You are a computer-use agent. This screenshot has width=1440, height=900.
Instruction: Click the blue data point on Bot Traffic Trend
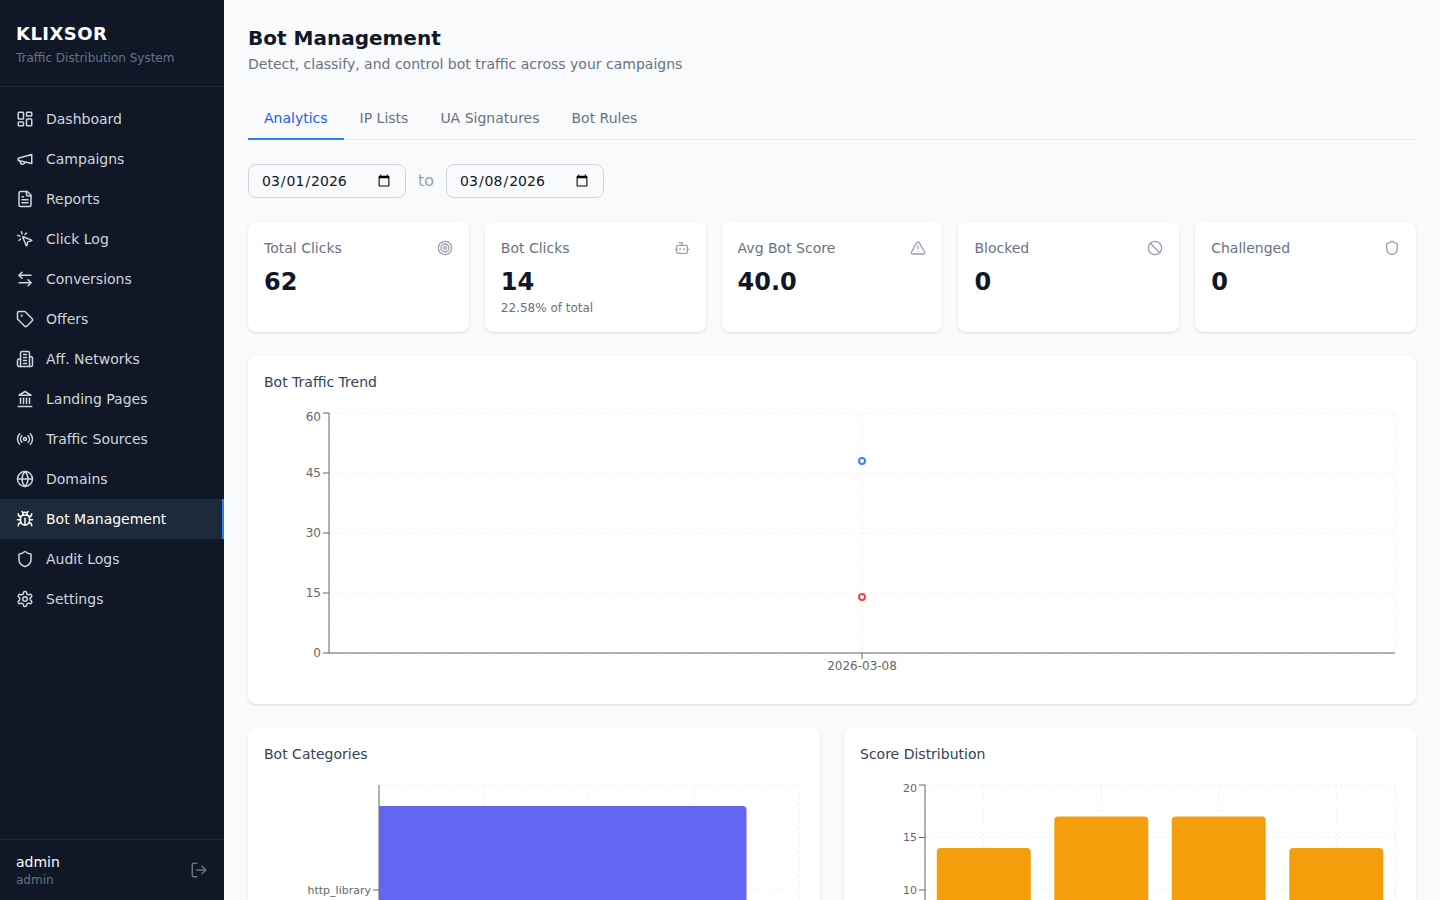861,461
